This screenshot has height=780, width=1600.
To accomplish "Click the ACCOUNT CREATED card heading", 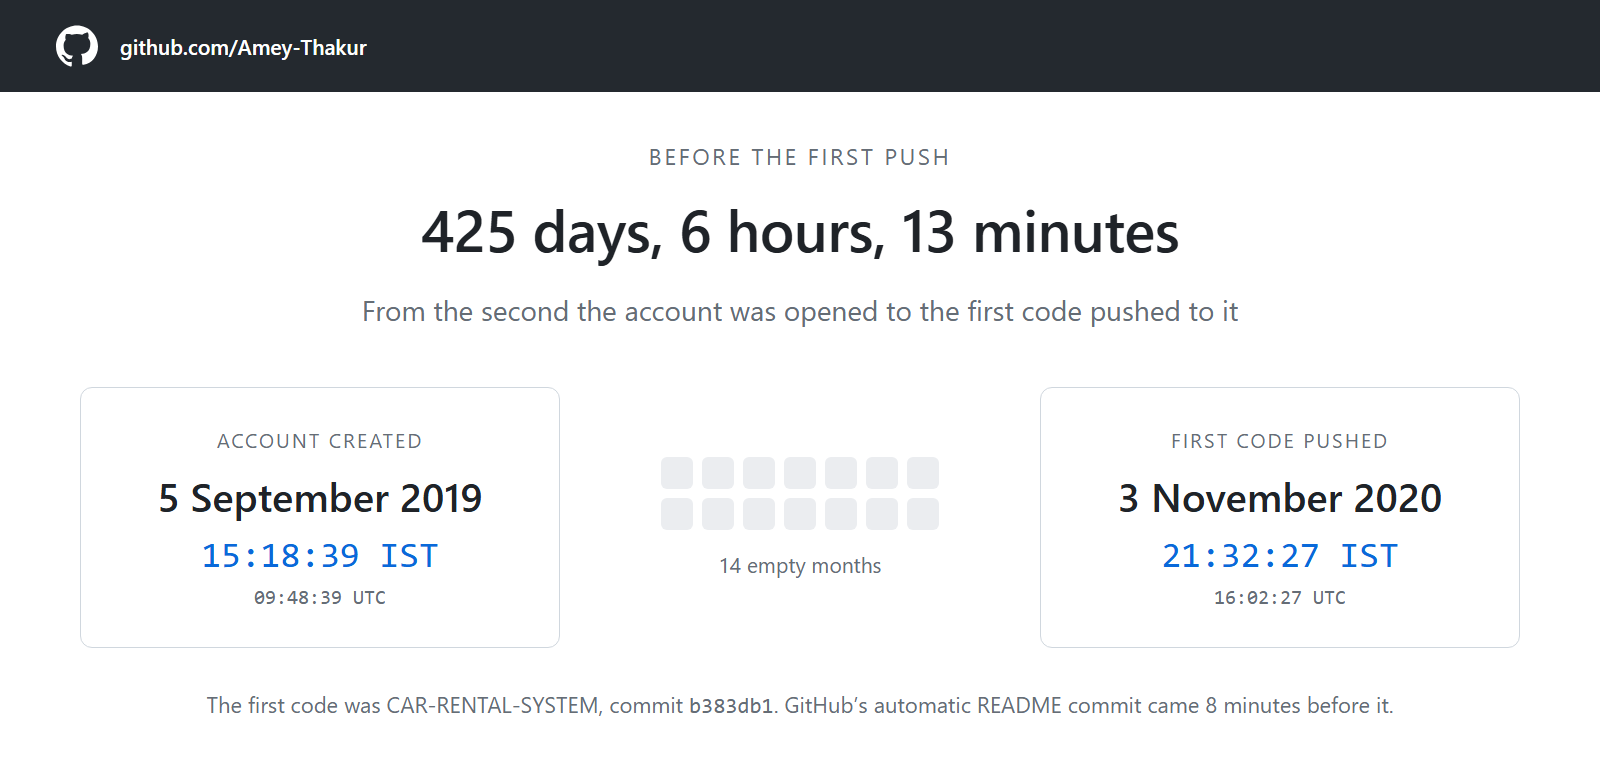I will tap(320, 441).
